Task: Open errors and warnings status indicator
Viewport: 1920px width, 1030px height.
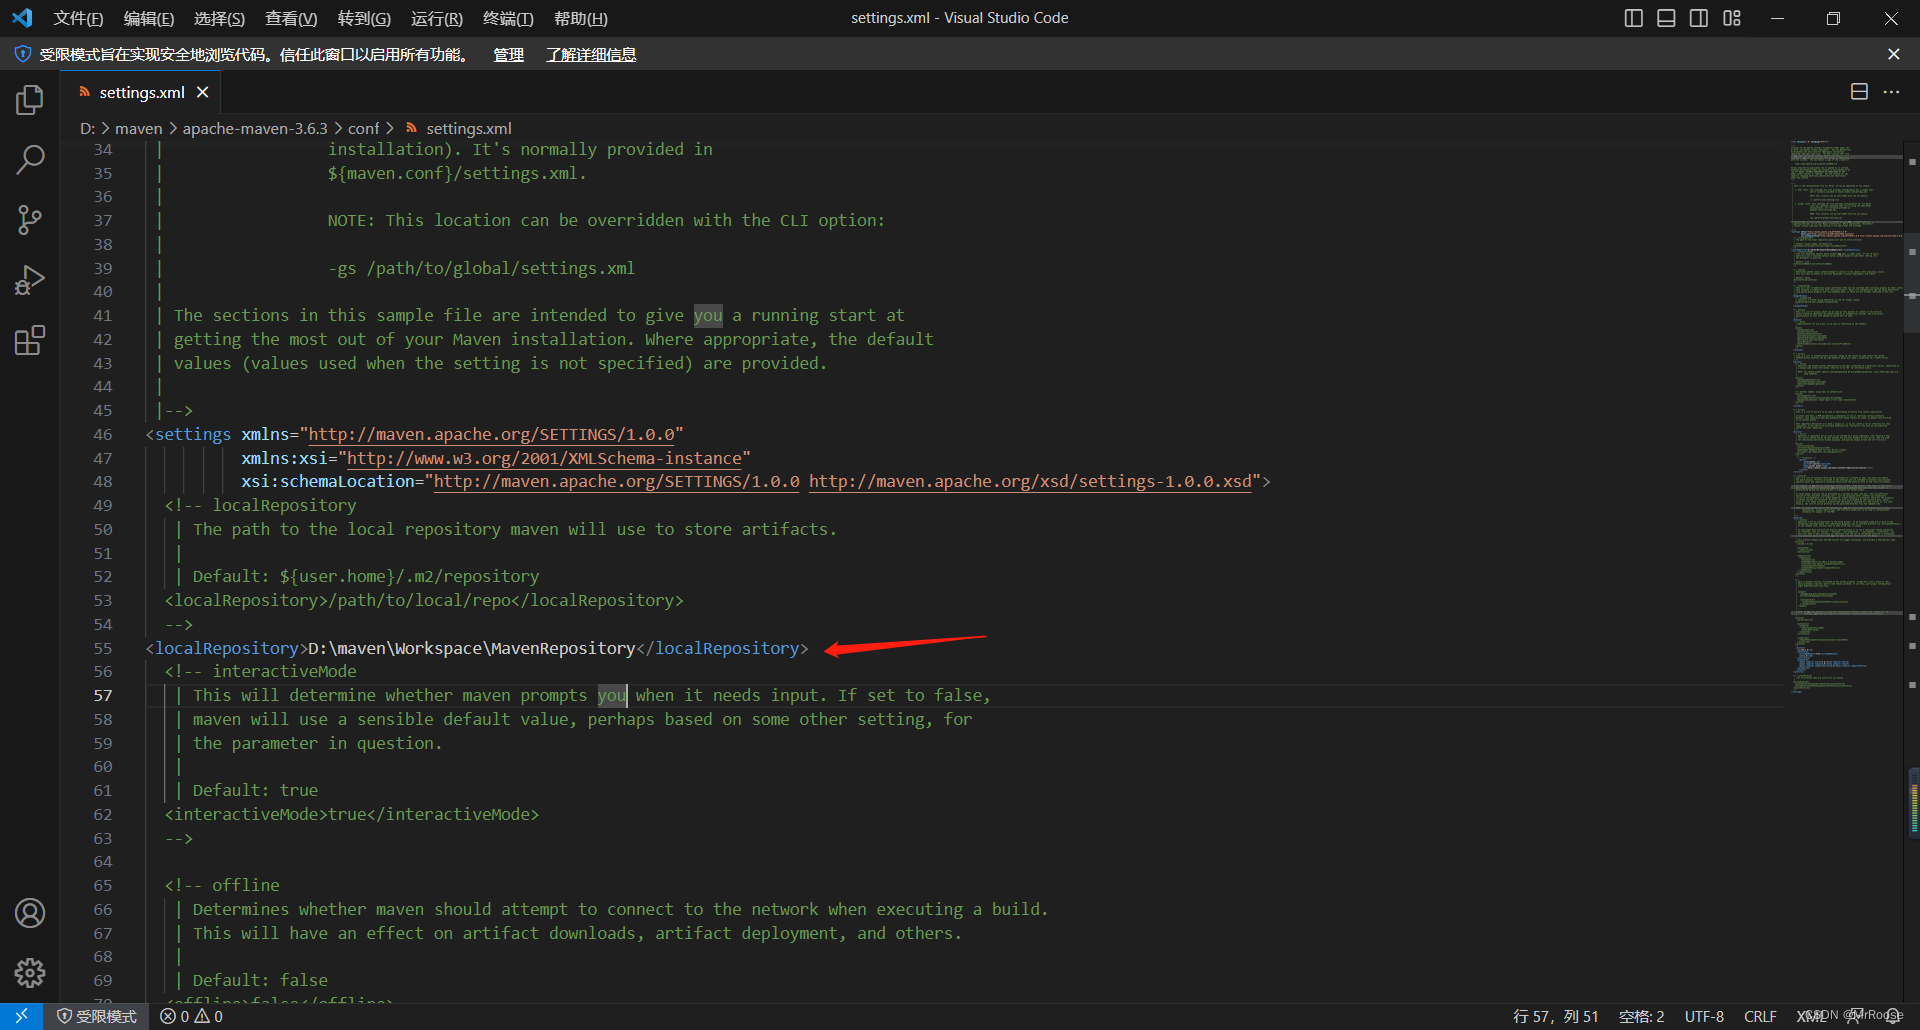Action: coord(192,1016)
